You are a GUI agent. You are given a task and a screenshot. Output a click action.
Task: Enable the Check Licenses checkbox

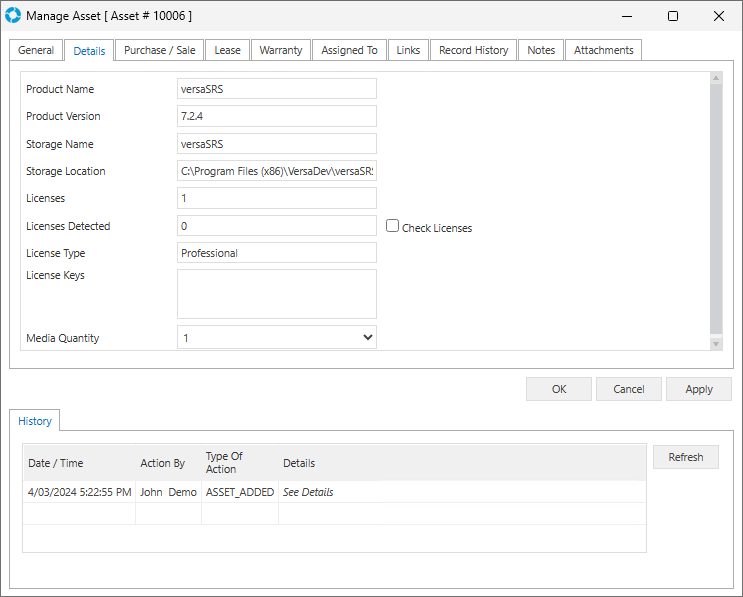[393, 226]
